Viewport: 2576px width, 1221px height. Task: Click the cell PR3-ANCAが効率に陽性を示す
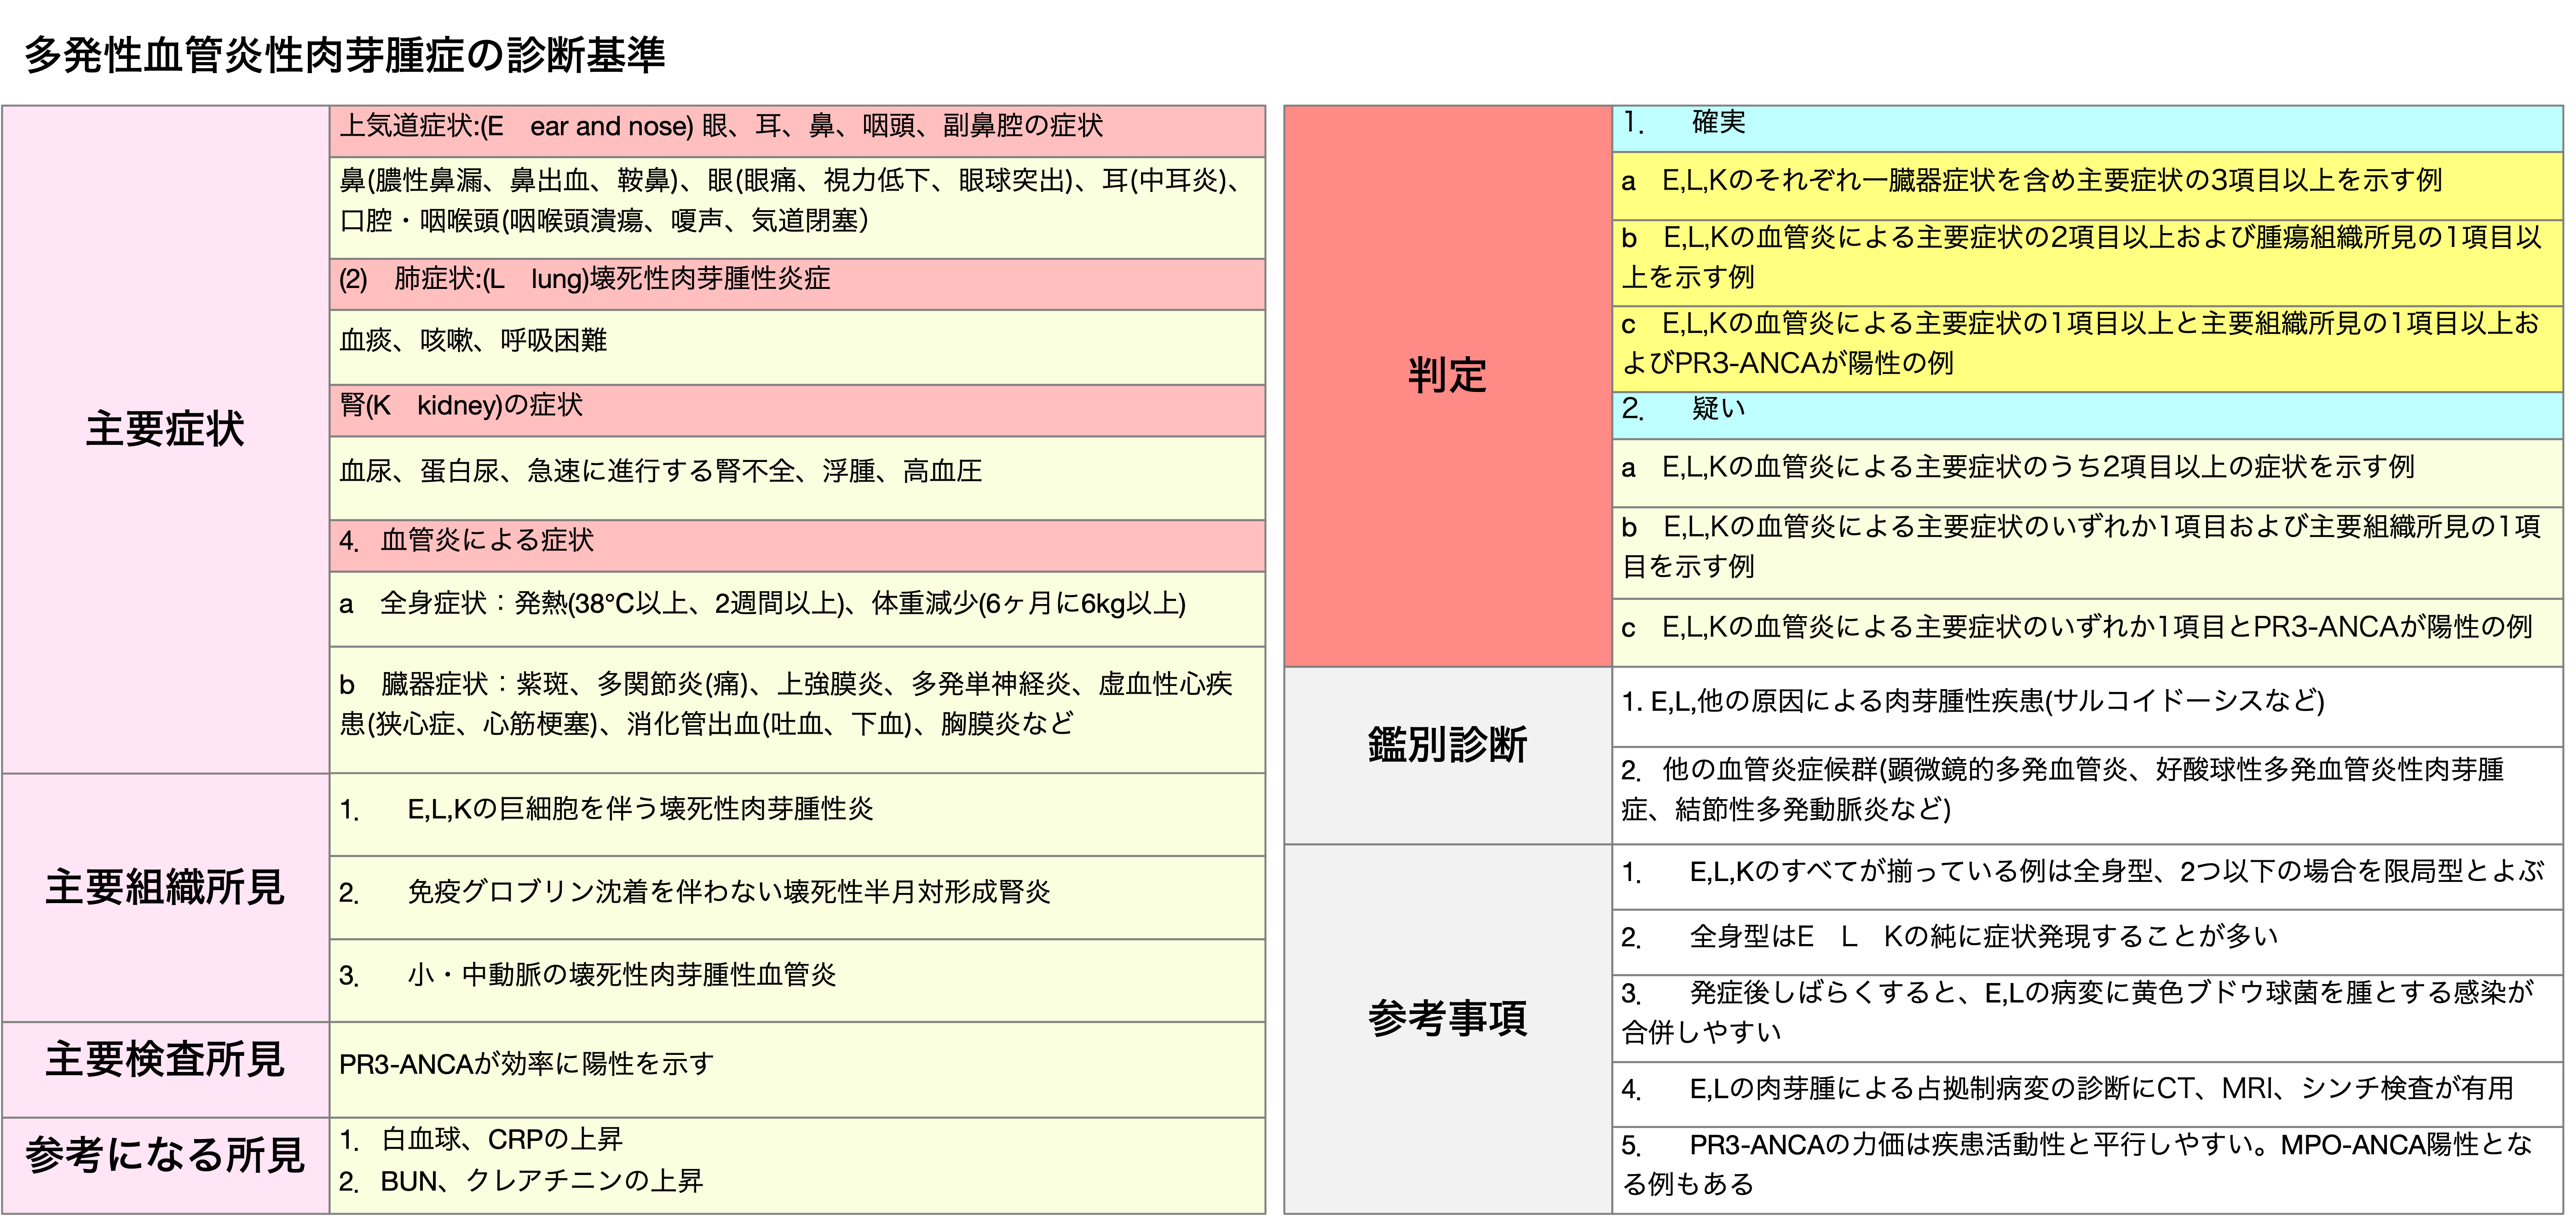tap(797, 1069)
